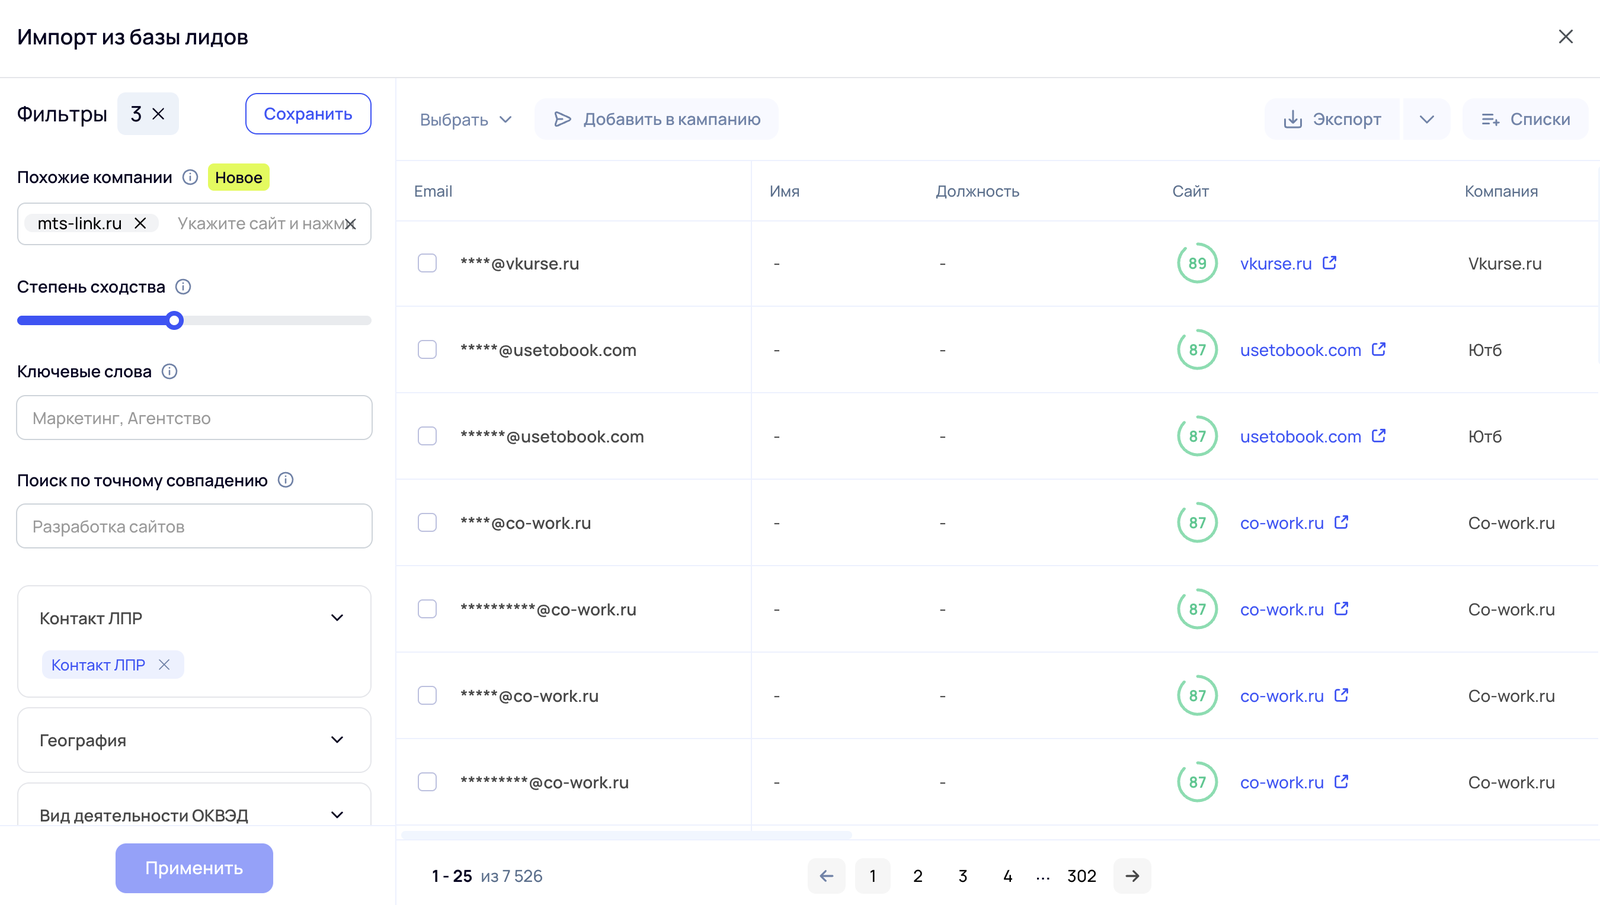Click info icon beside Ключевые слова
The height and width of the screenshot is (905, 1600).
pyautogui.click(x=170, y=372)
